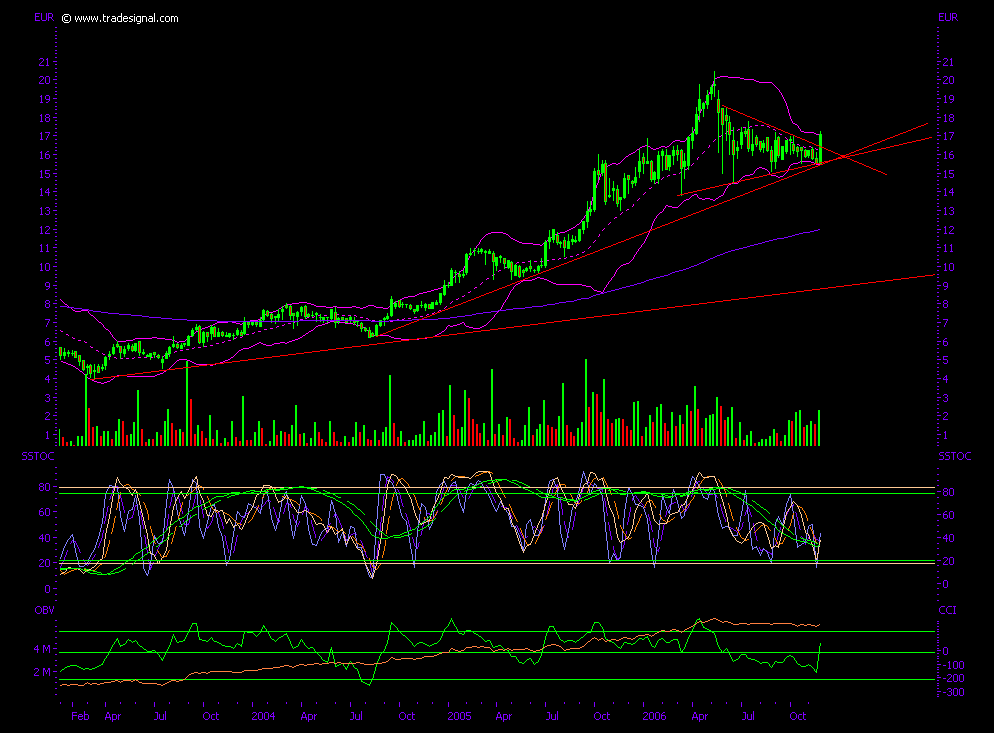Click the EUR label above left price axis

pyautogui.click(x=44, y=18)
